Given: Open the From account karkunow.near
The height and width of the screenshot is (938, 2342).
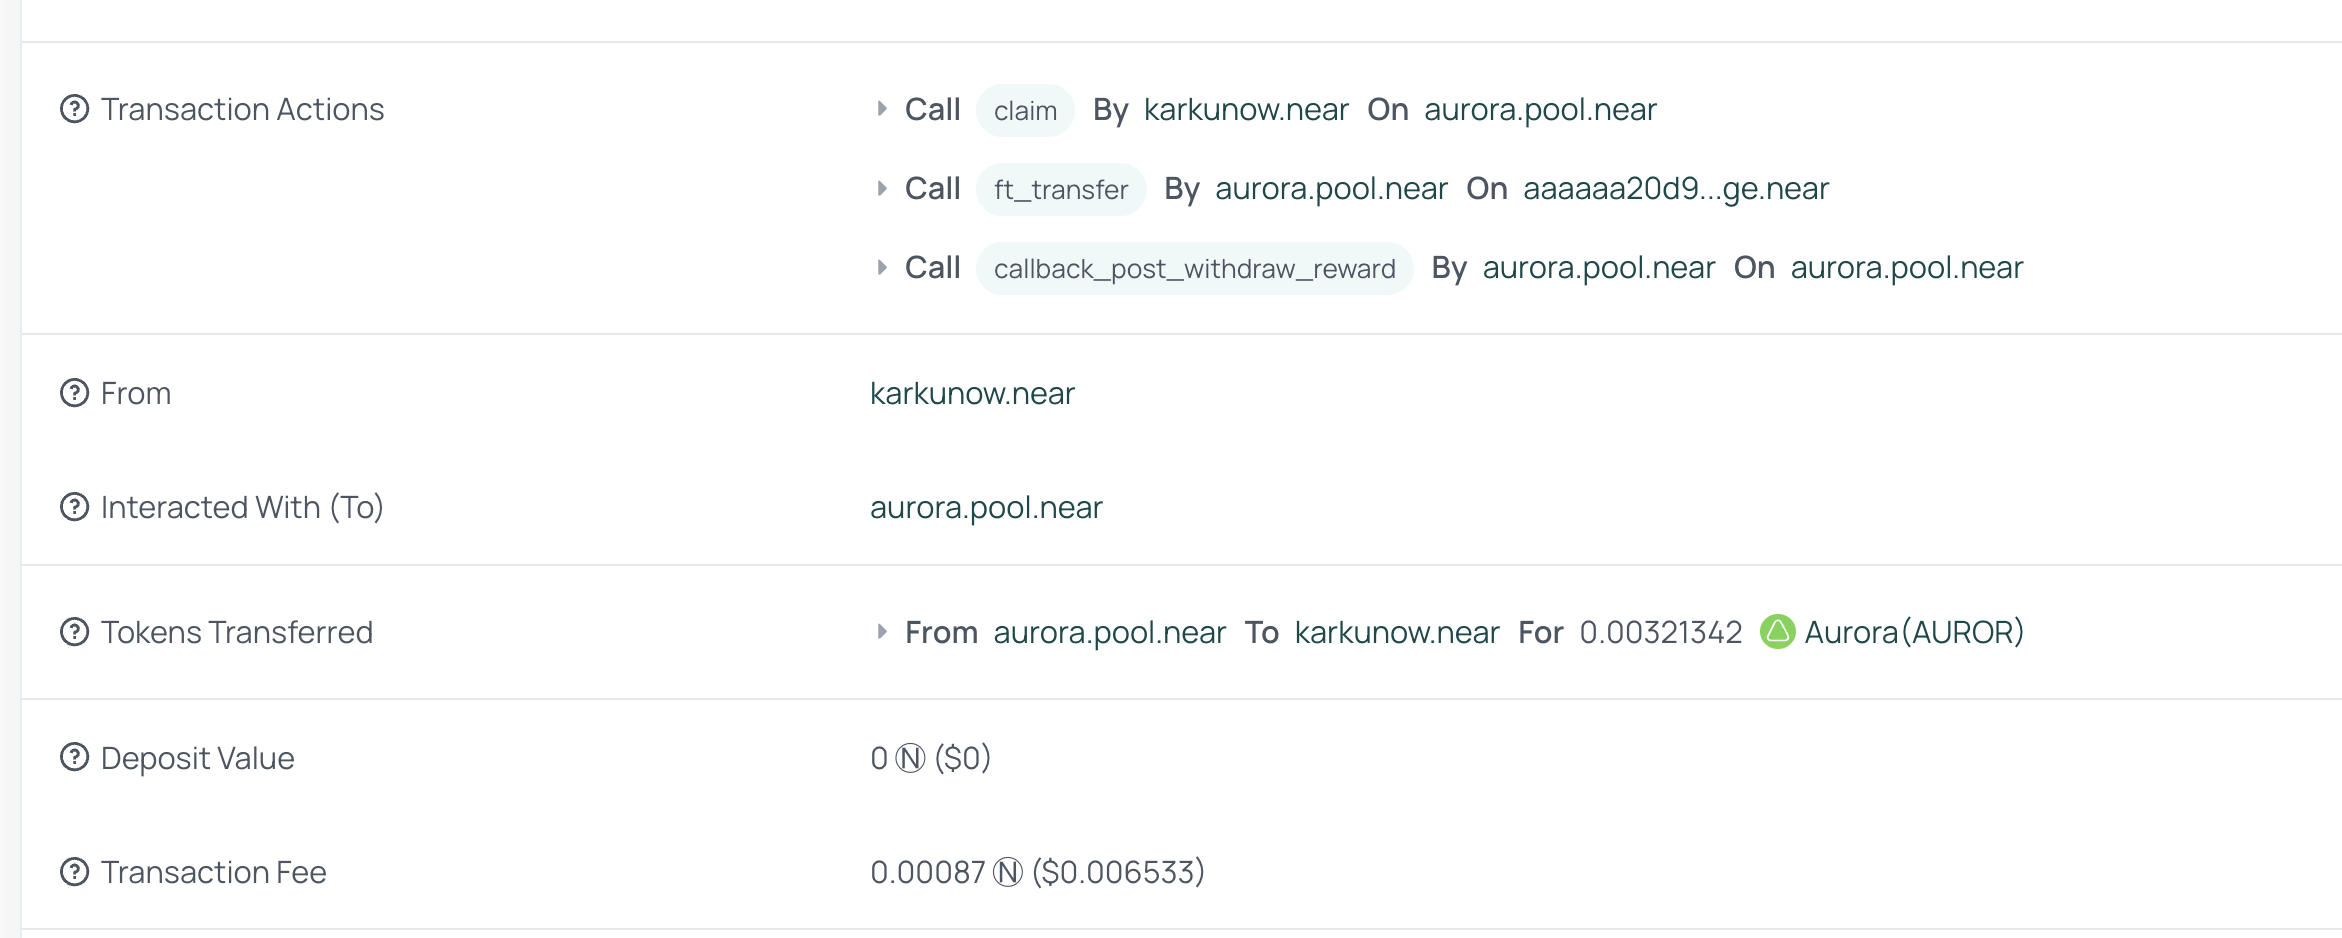Looking at the screenshot, I should [x=972, y=393].
